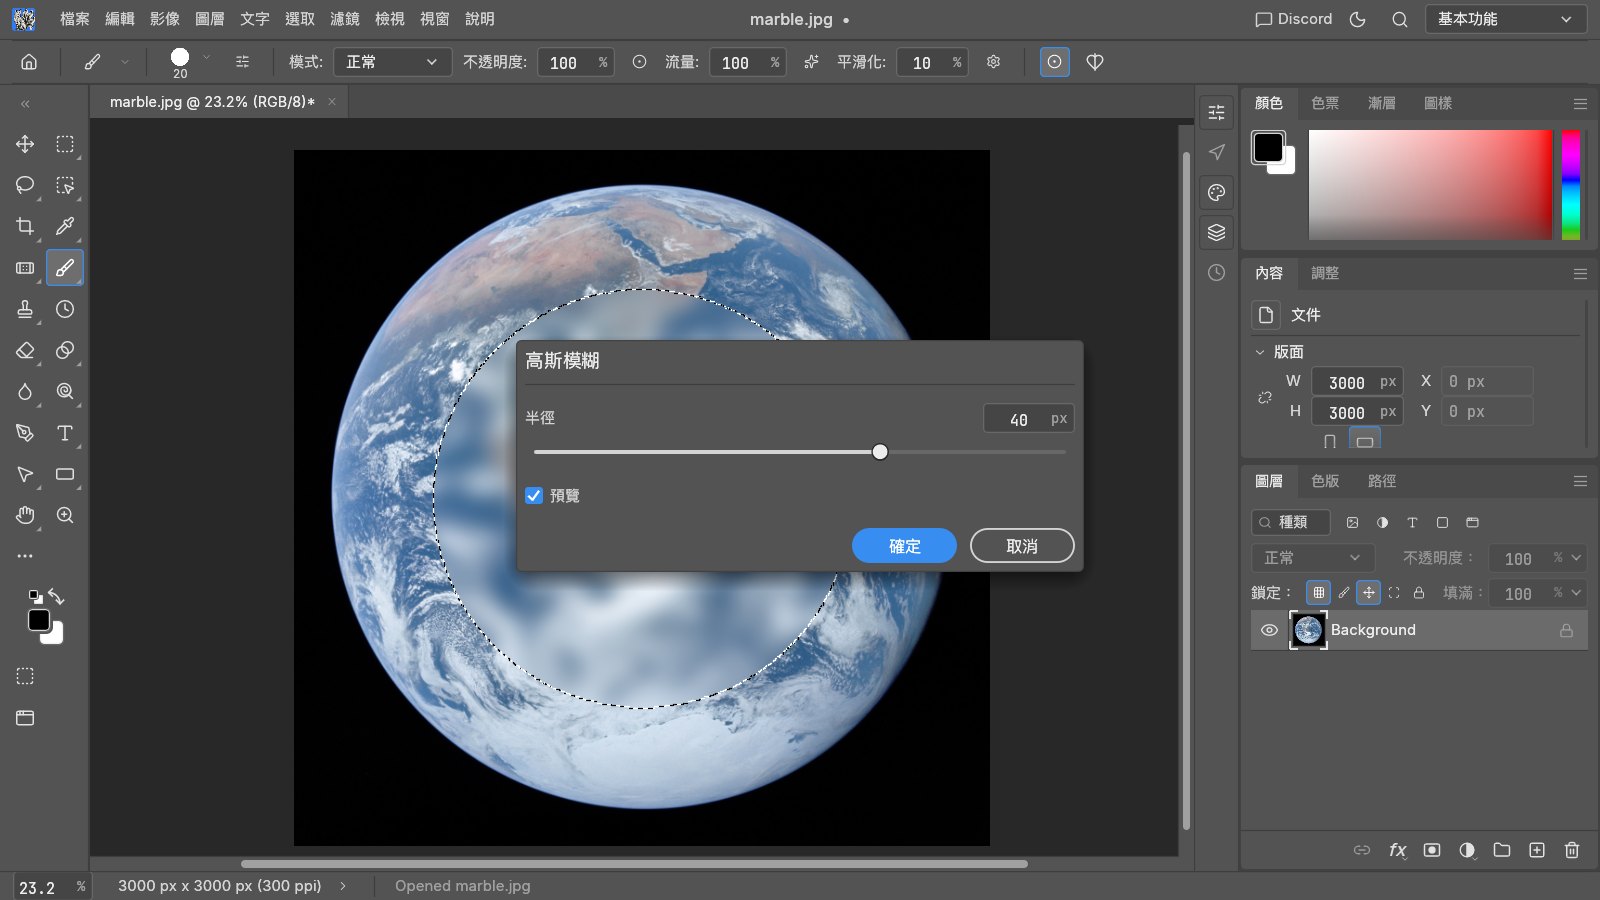Select the Move tool
Viewport: 1600px width, 900px height.
(x=25, y=144)
